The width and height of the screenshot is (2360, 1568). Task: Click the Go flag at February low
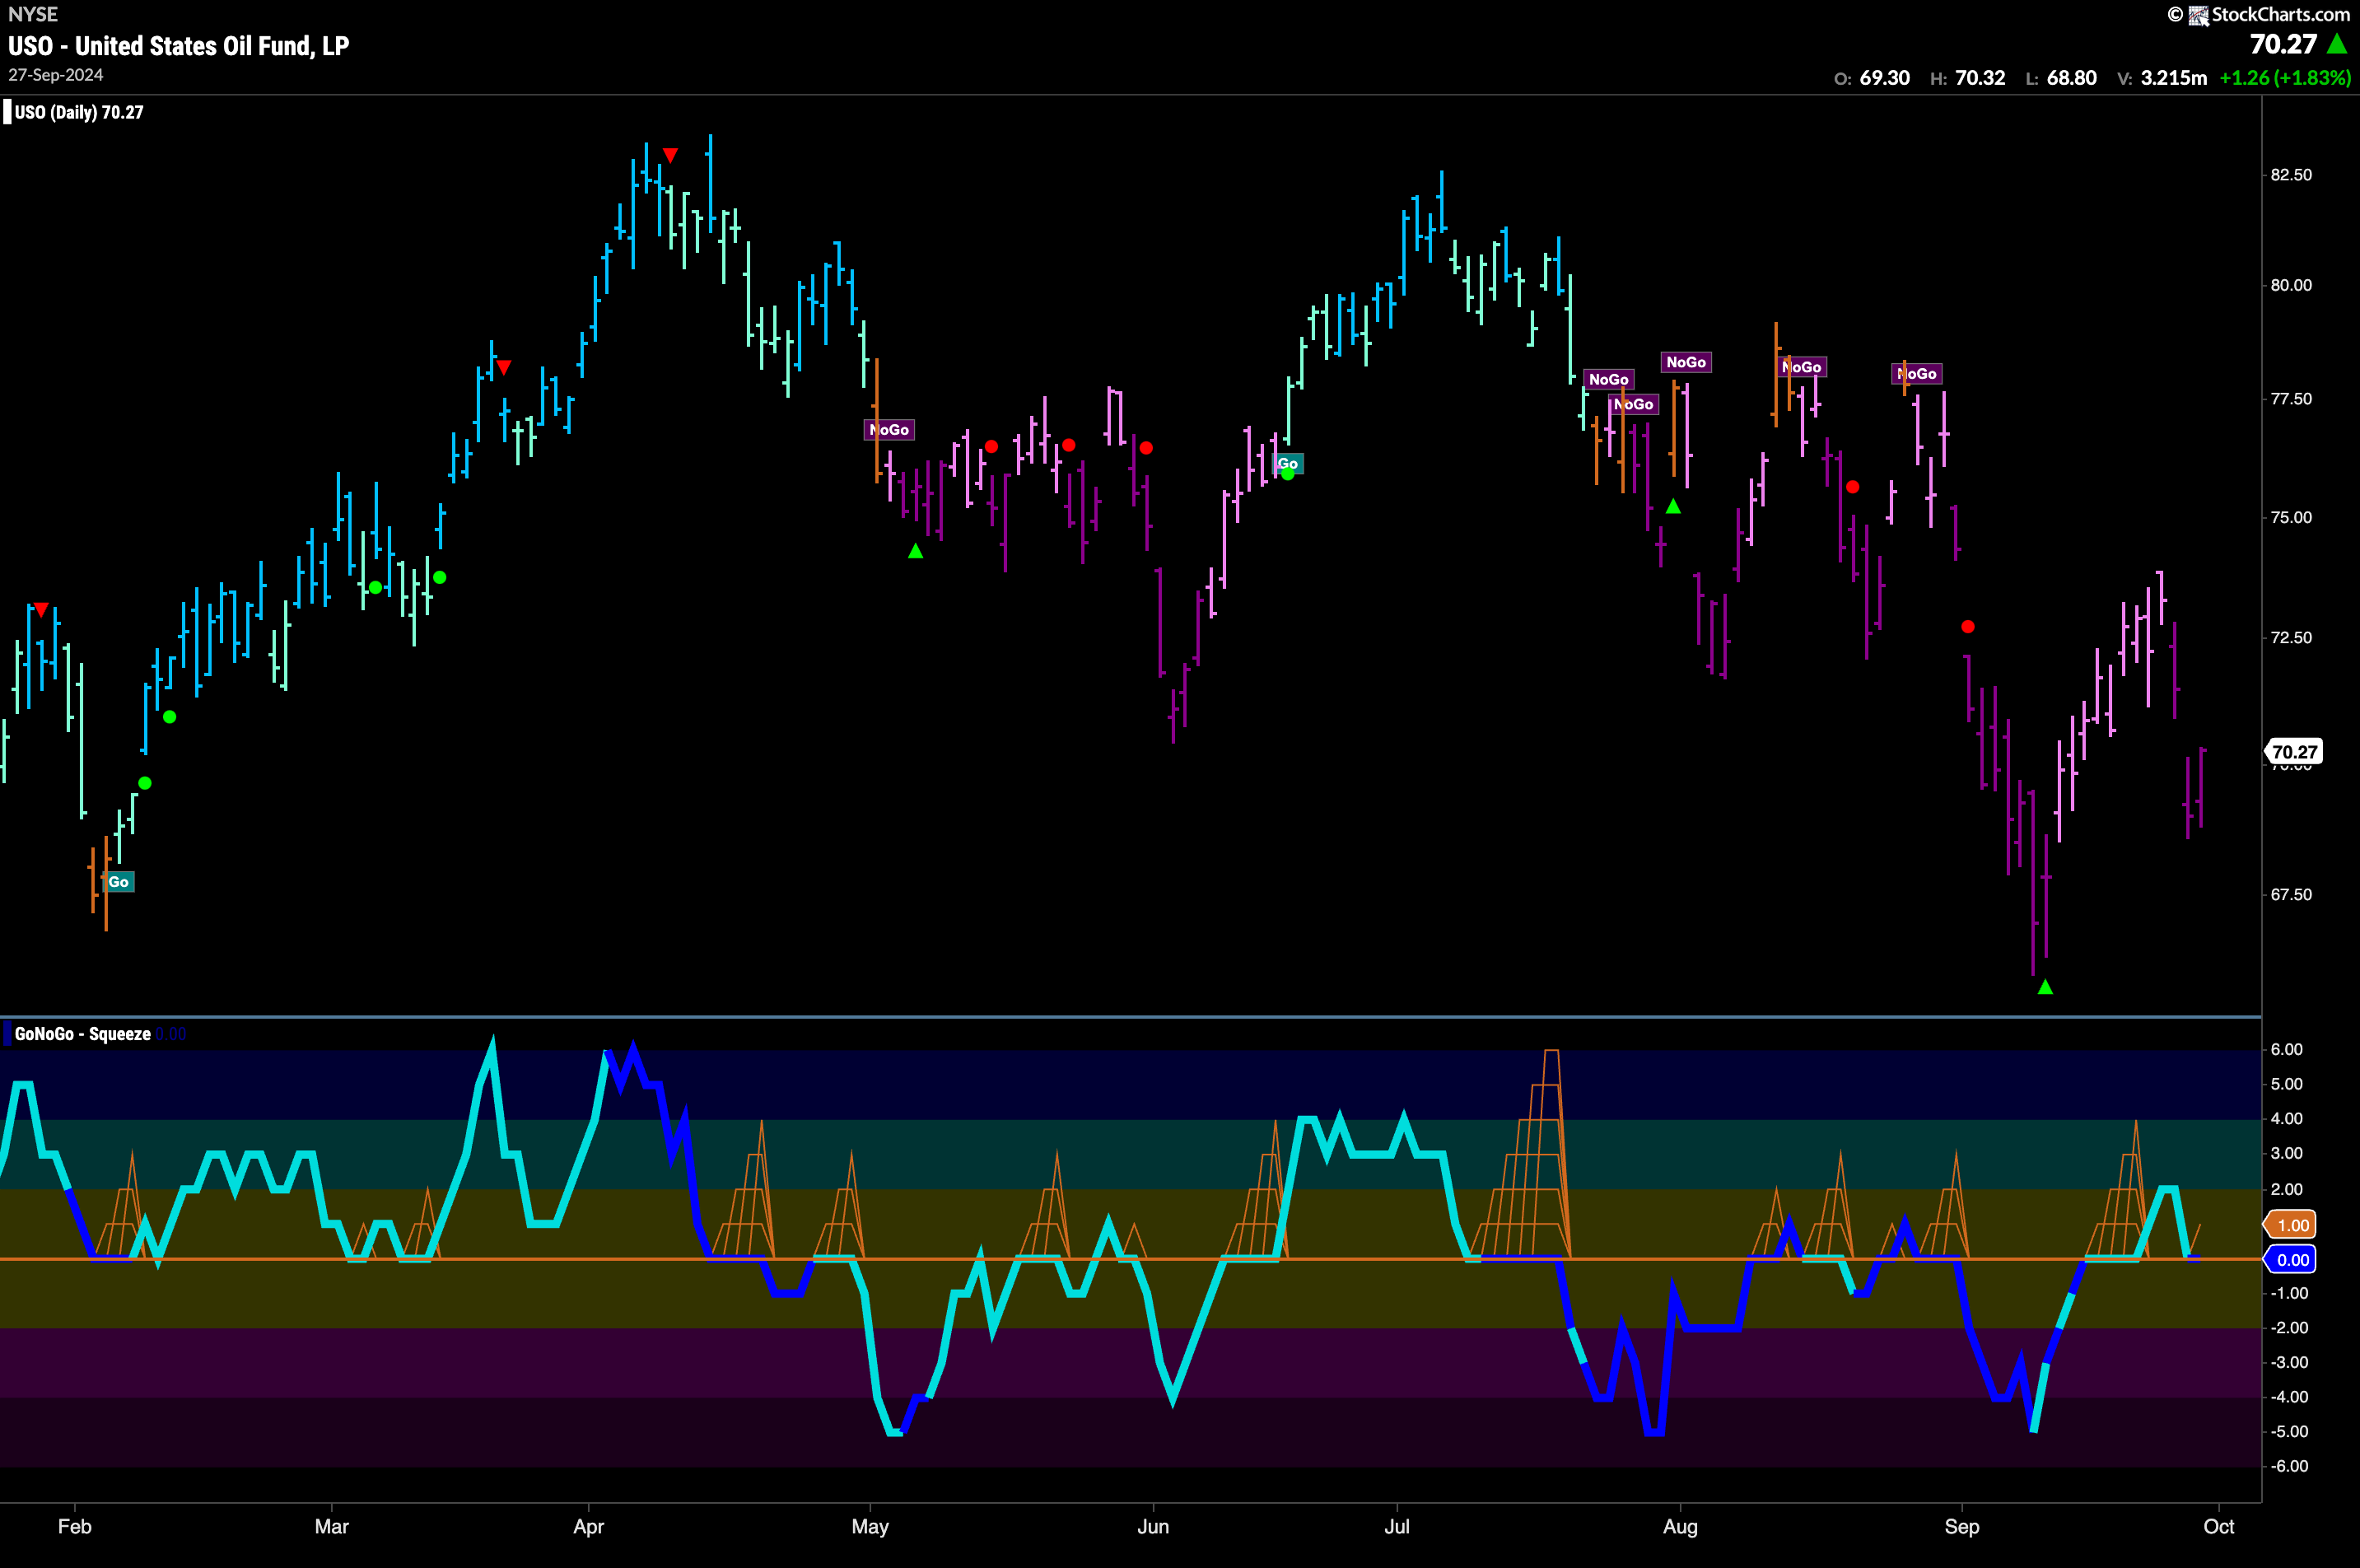pos(118,882)
